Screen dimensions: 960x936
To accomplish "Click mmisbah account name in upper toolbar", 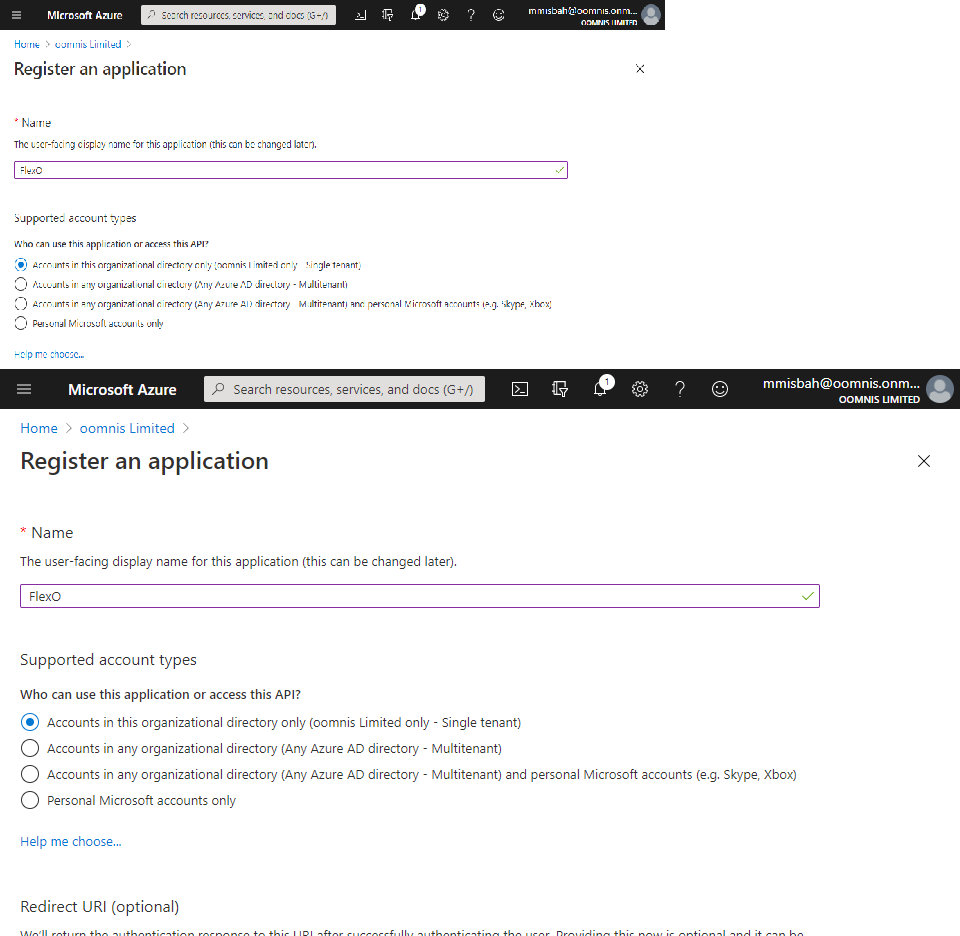I will (x=582, y=11).
